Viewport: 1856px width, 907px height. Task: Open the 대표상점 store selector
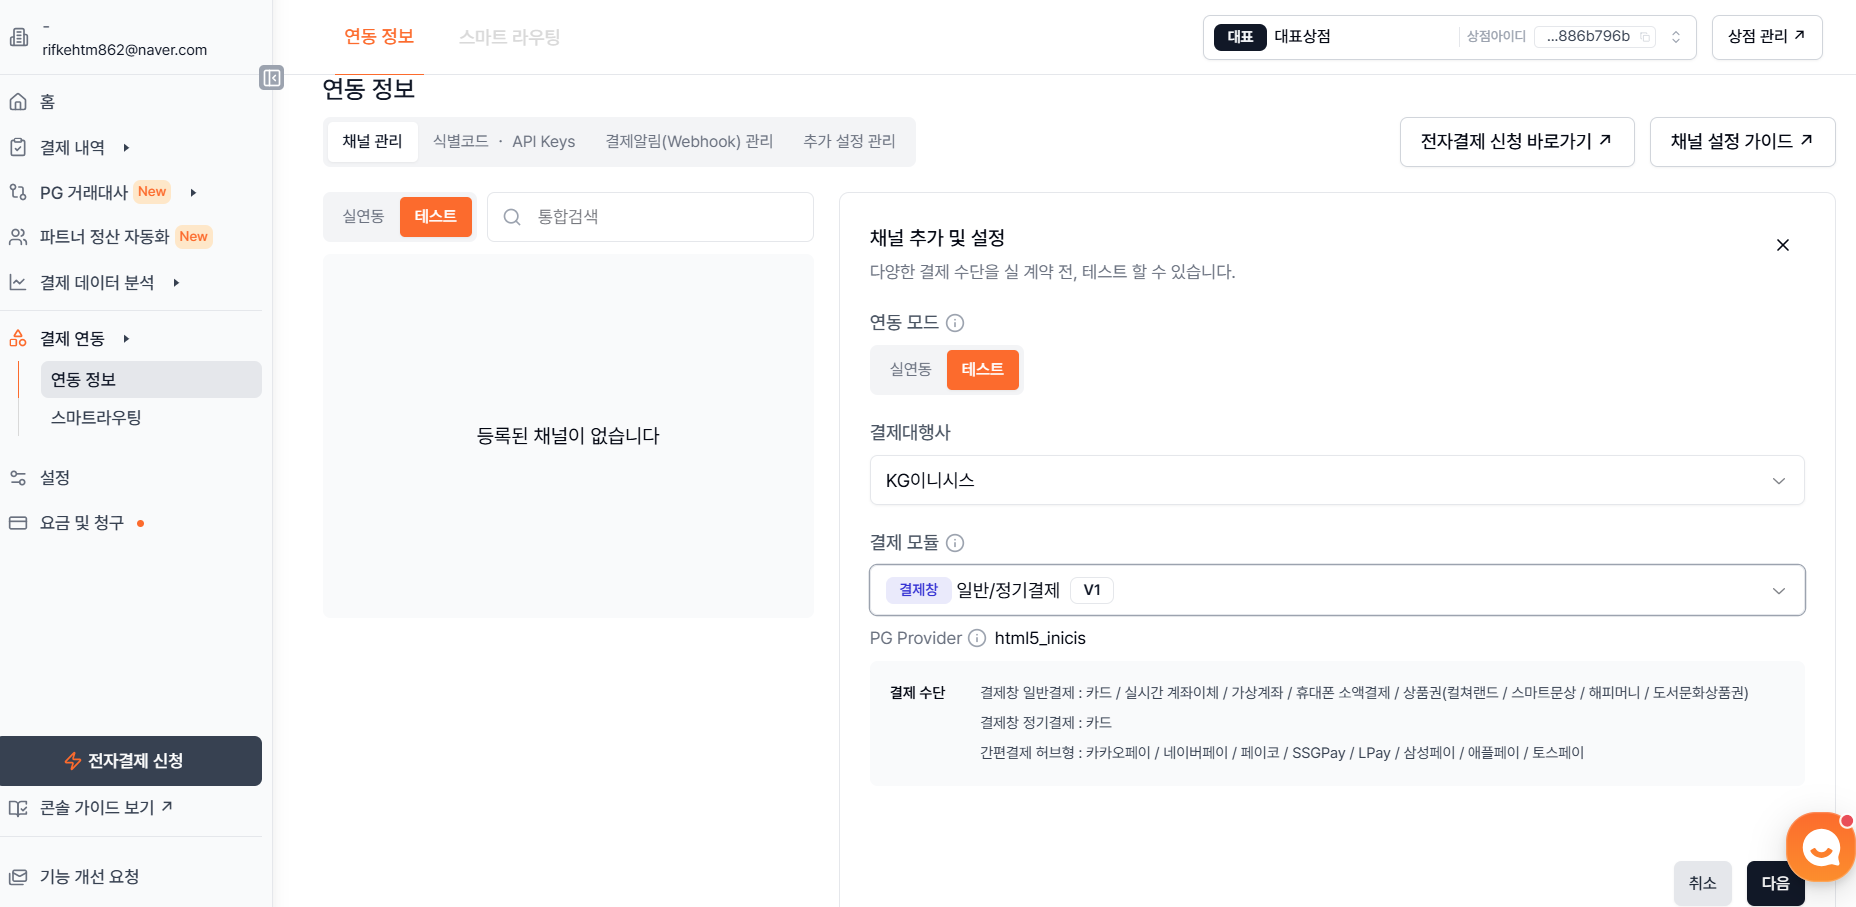1450,37
